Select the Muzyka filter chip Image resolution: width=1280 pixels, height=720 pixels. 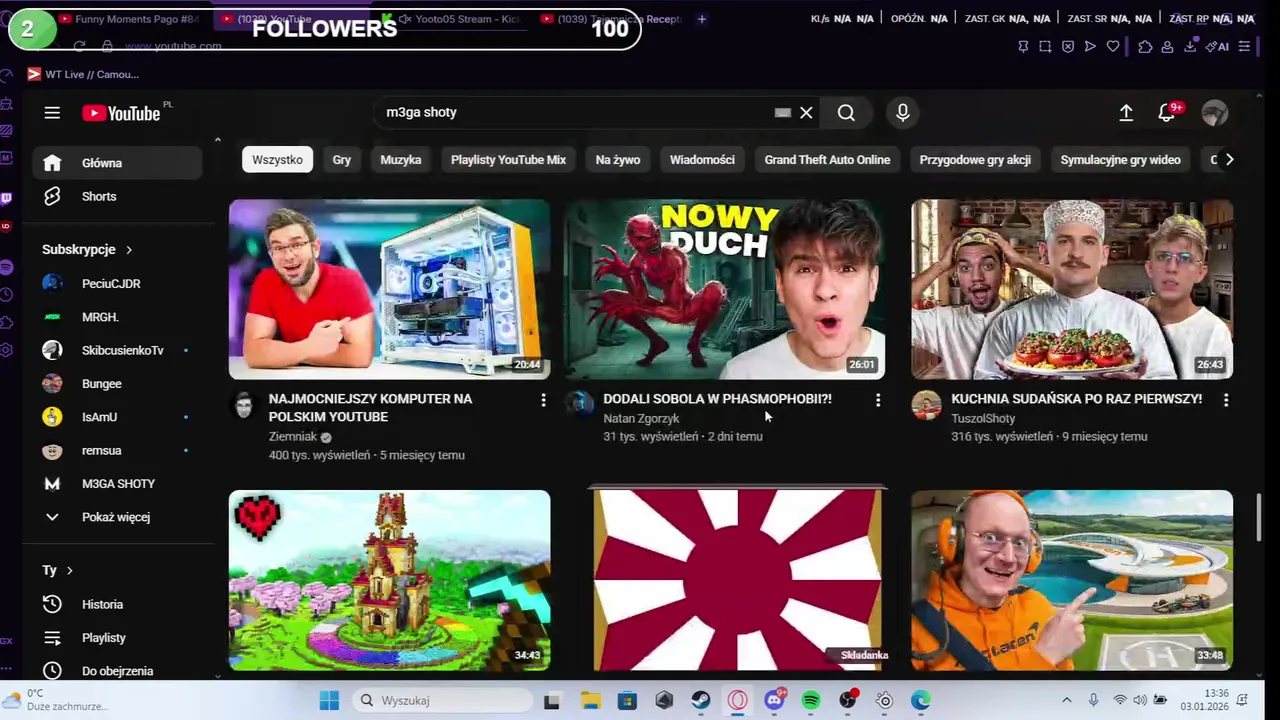401,160
